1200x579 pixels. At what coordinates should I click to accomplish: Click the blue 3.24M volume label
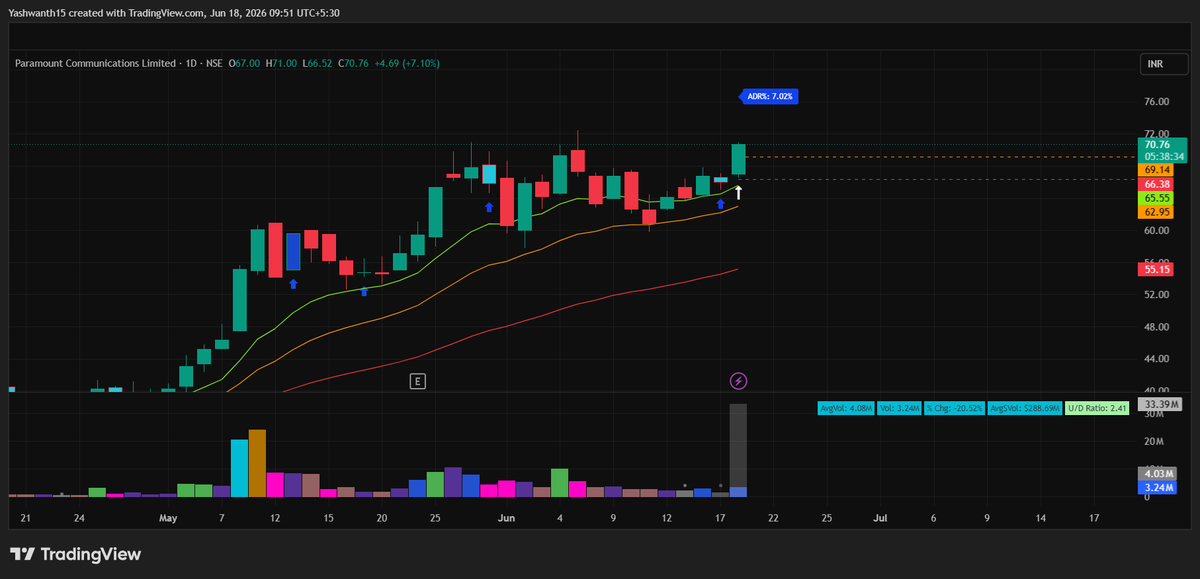point(1157,487)
